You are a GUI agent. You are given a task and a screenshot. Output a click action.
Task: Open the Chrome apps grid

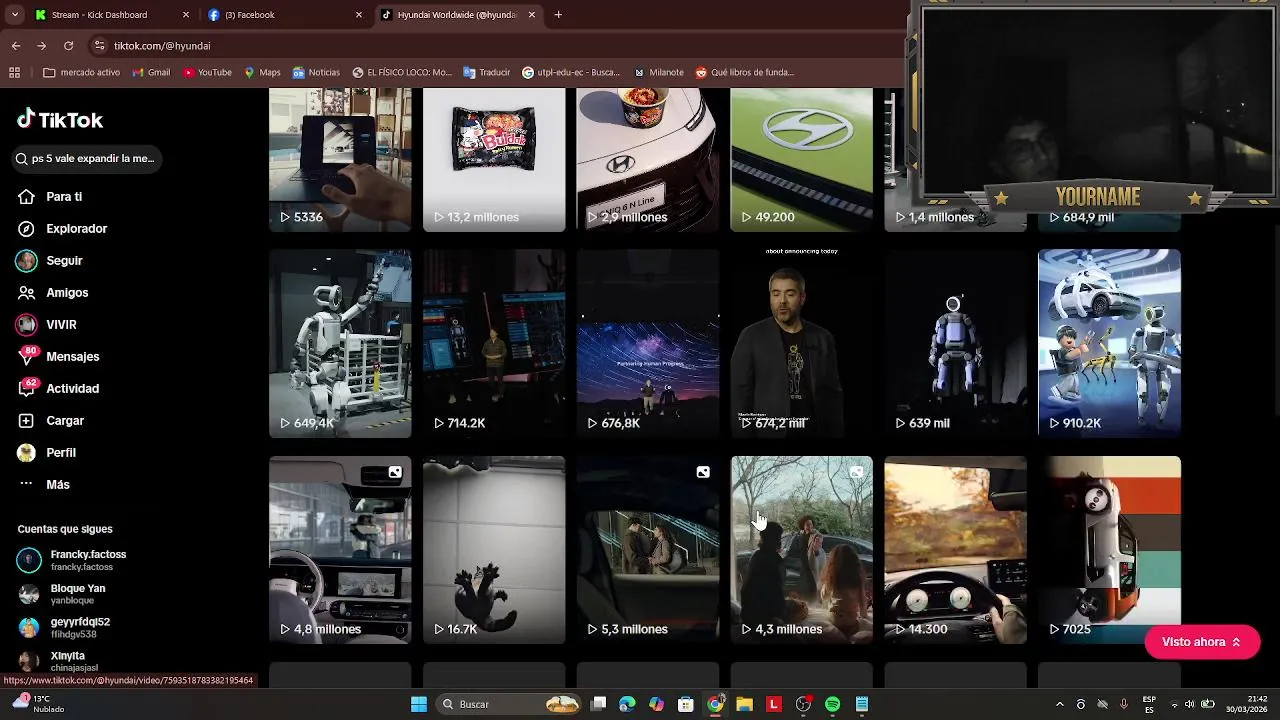(x=14, y=72)
